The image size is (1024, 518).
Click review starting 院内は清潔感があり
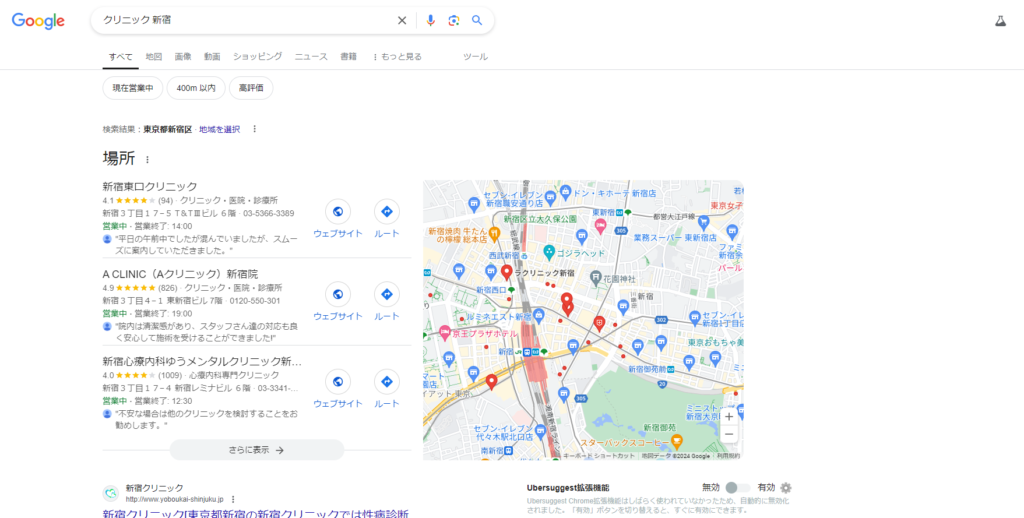click(206, 332)
